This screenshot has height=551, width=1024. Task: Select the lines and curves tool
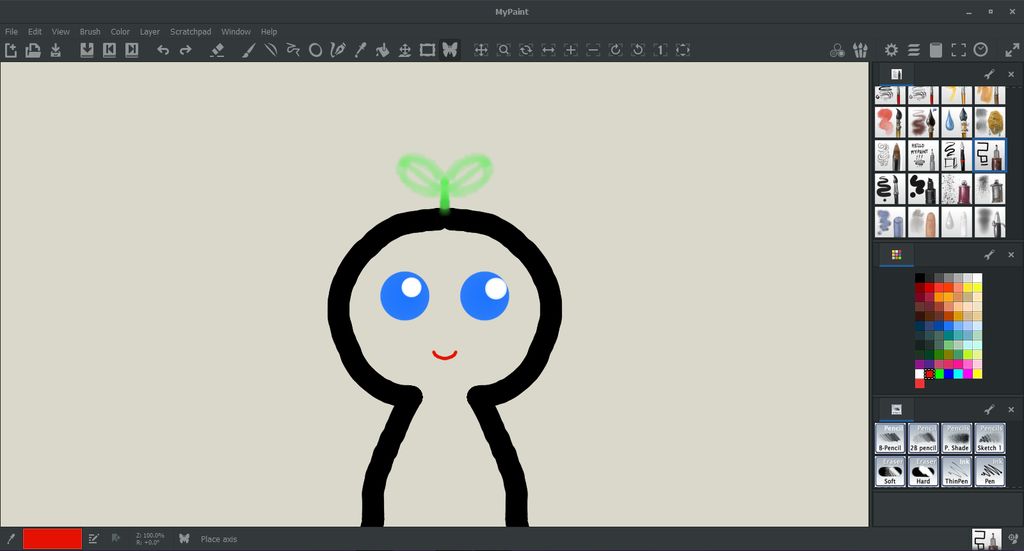pos(271,50)
